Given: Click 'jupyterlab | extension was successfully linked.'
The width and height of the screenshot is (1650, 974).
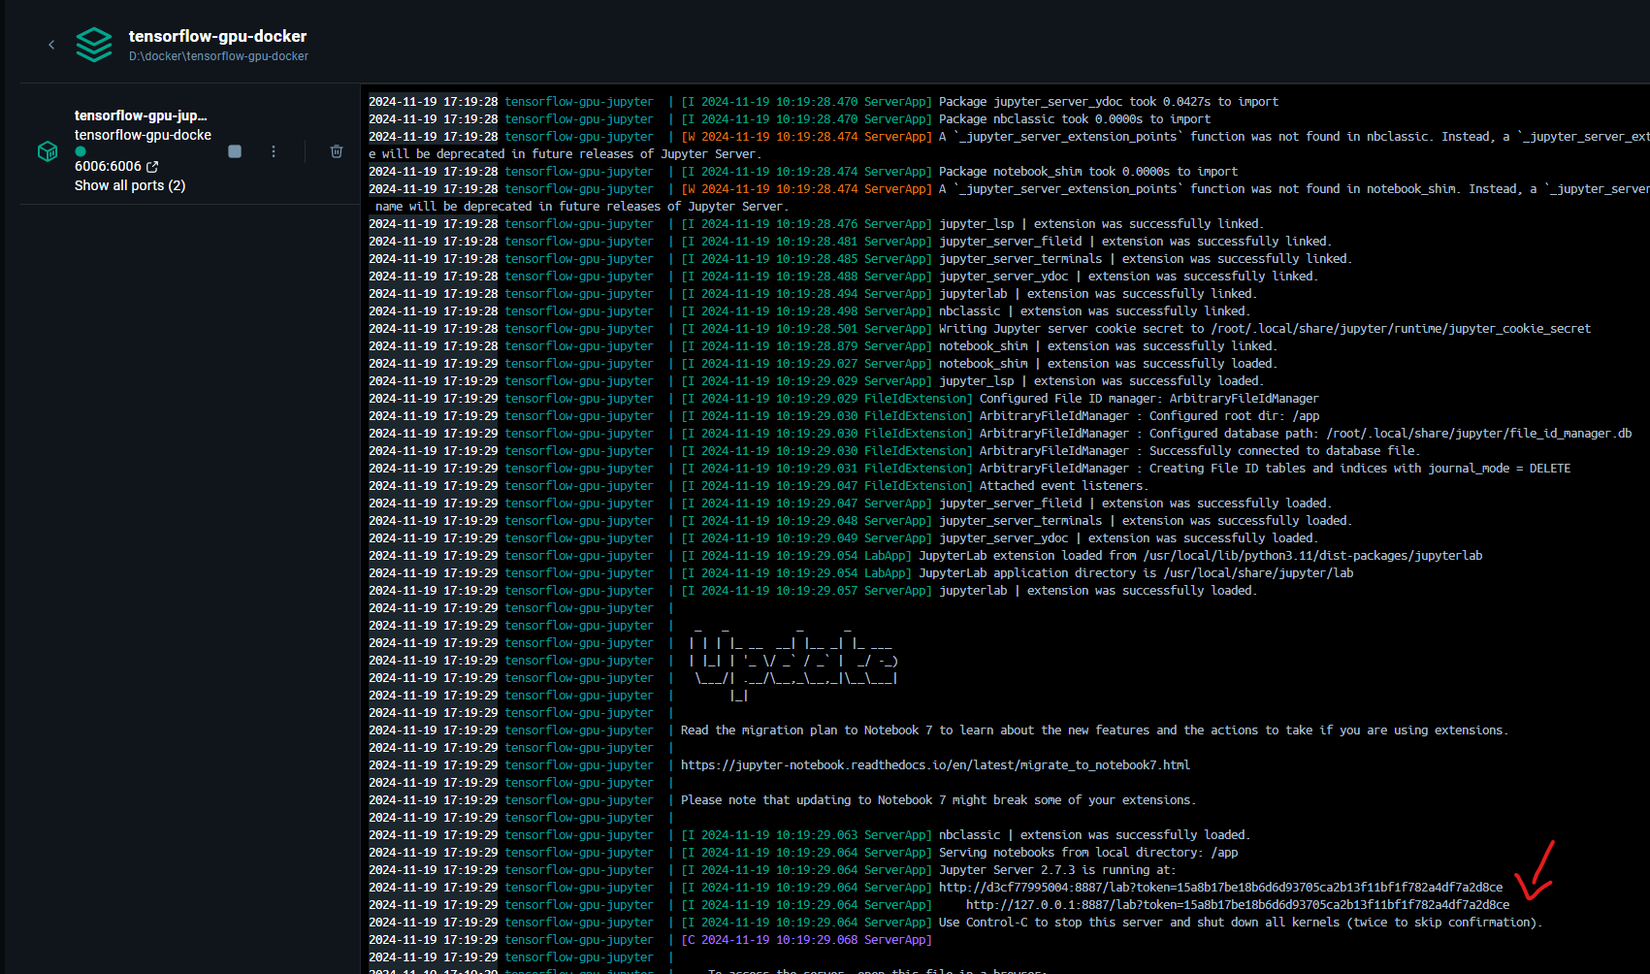Looking at the screenshot, I should [1098, 294].
